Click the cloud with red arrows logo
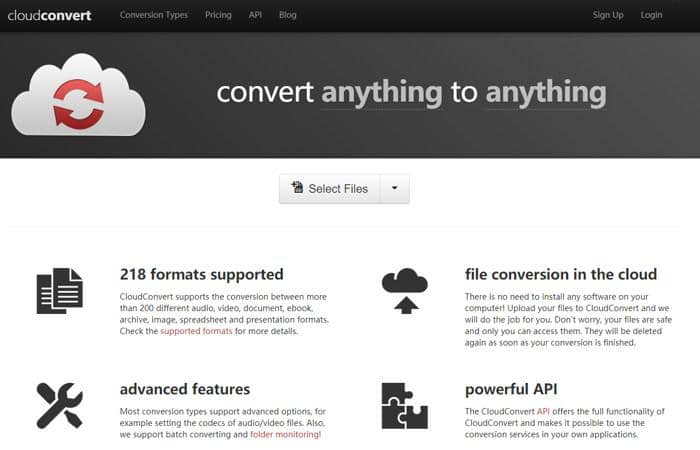Screen dimensions: 700x450 coord(79,95)
